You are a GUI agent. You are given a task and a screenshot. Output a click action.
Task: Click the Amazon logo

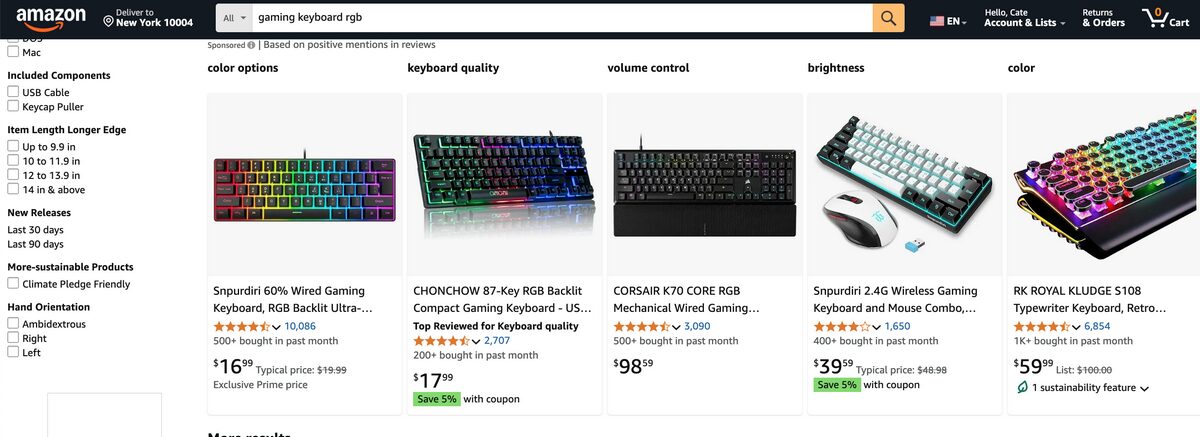(x=45, y=17)
